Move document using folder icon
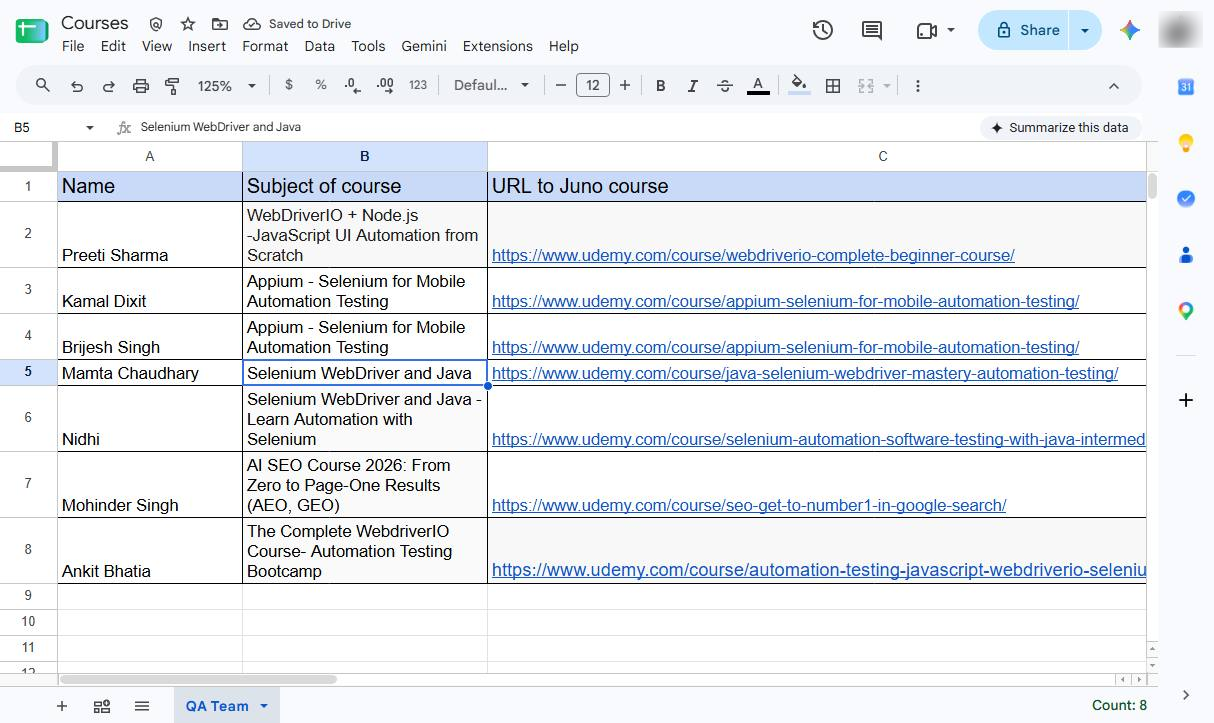 pos(220,23)
